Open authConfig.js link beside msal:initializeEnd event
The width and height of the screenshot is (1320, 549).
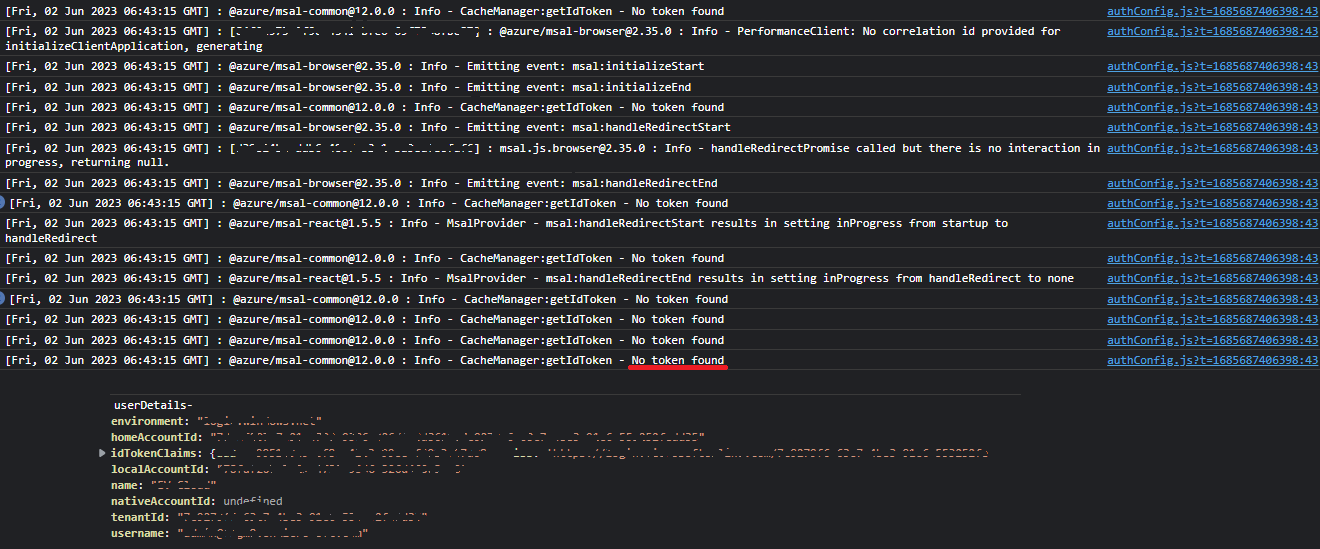pyautogui.click(x=1212, y=87)
